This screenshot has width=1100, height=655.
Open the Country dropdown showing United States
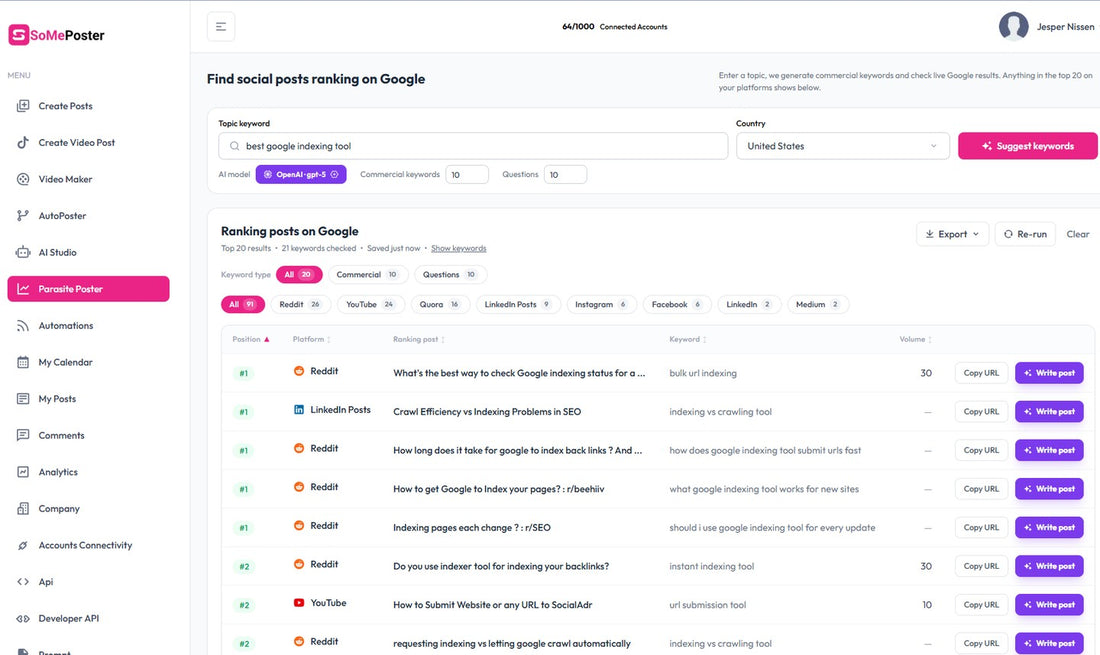[x=843, y=146]
